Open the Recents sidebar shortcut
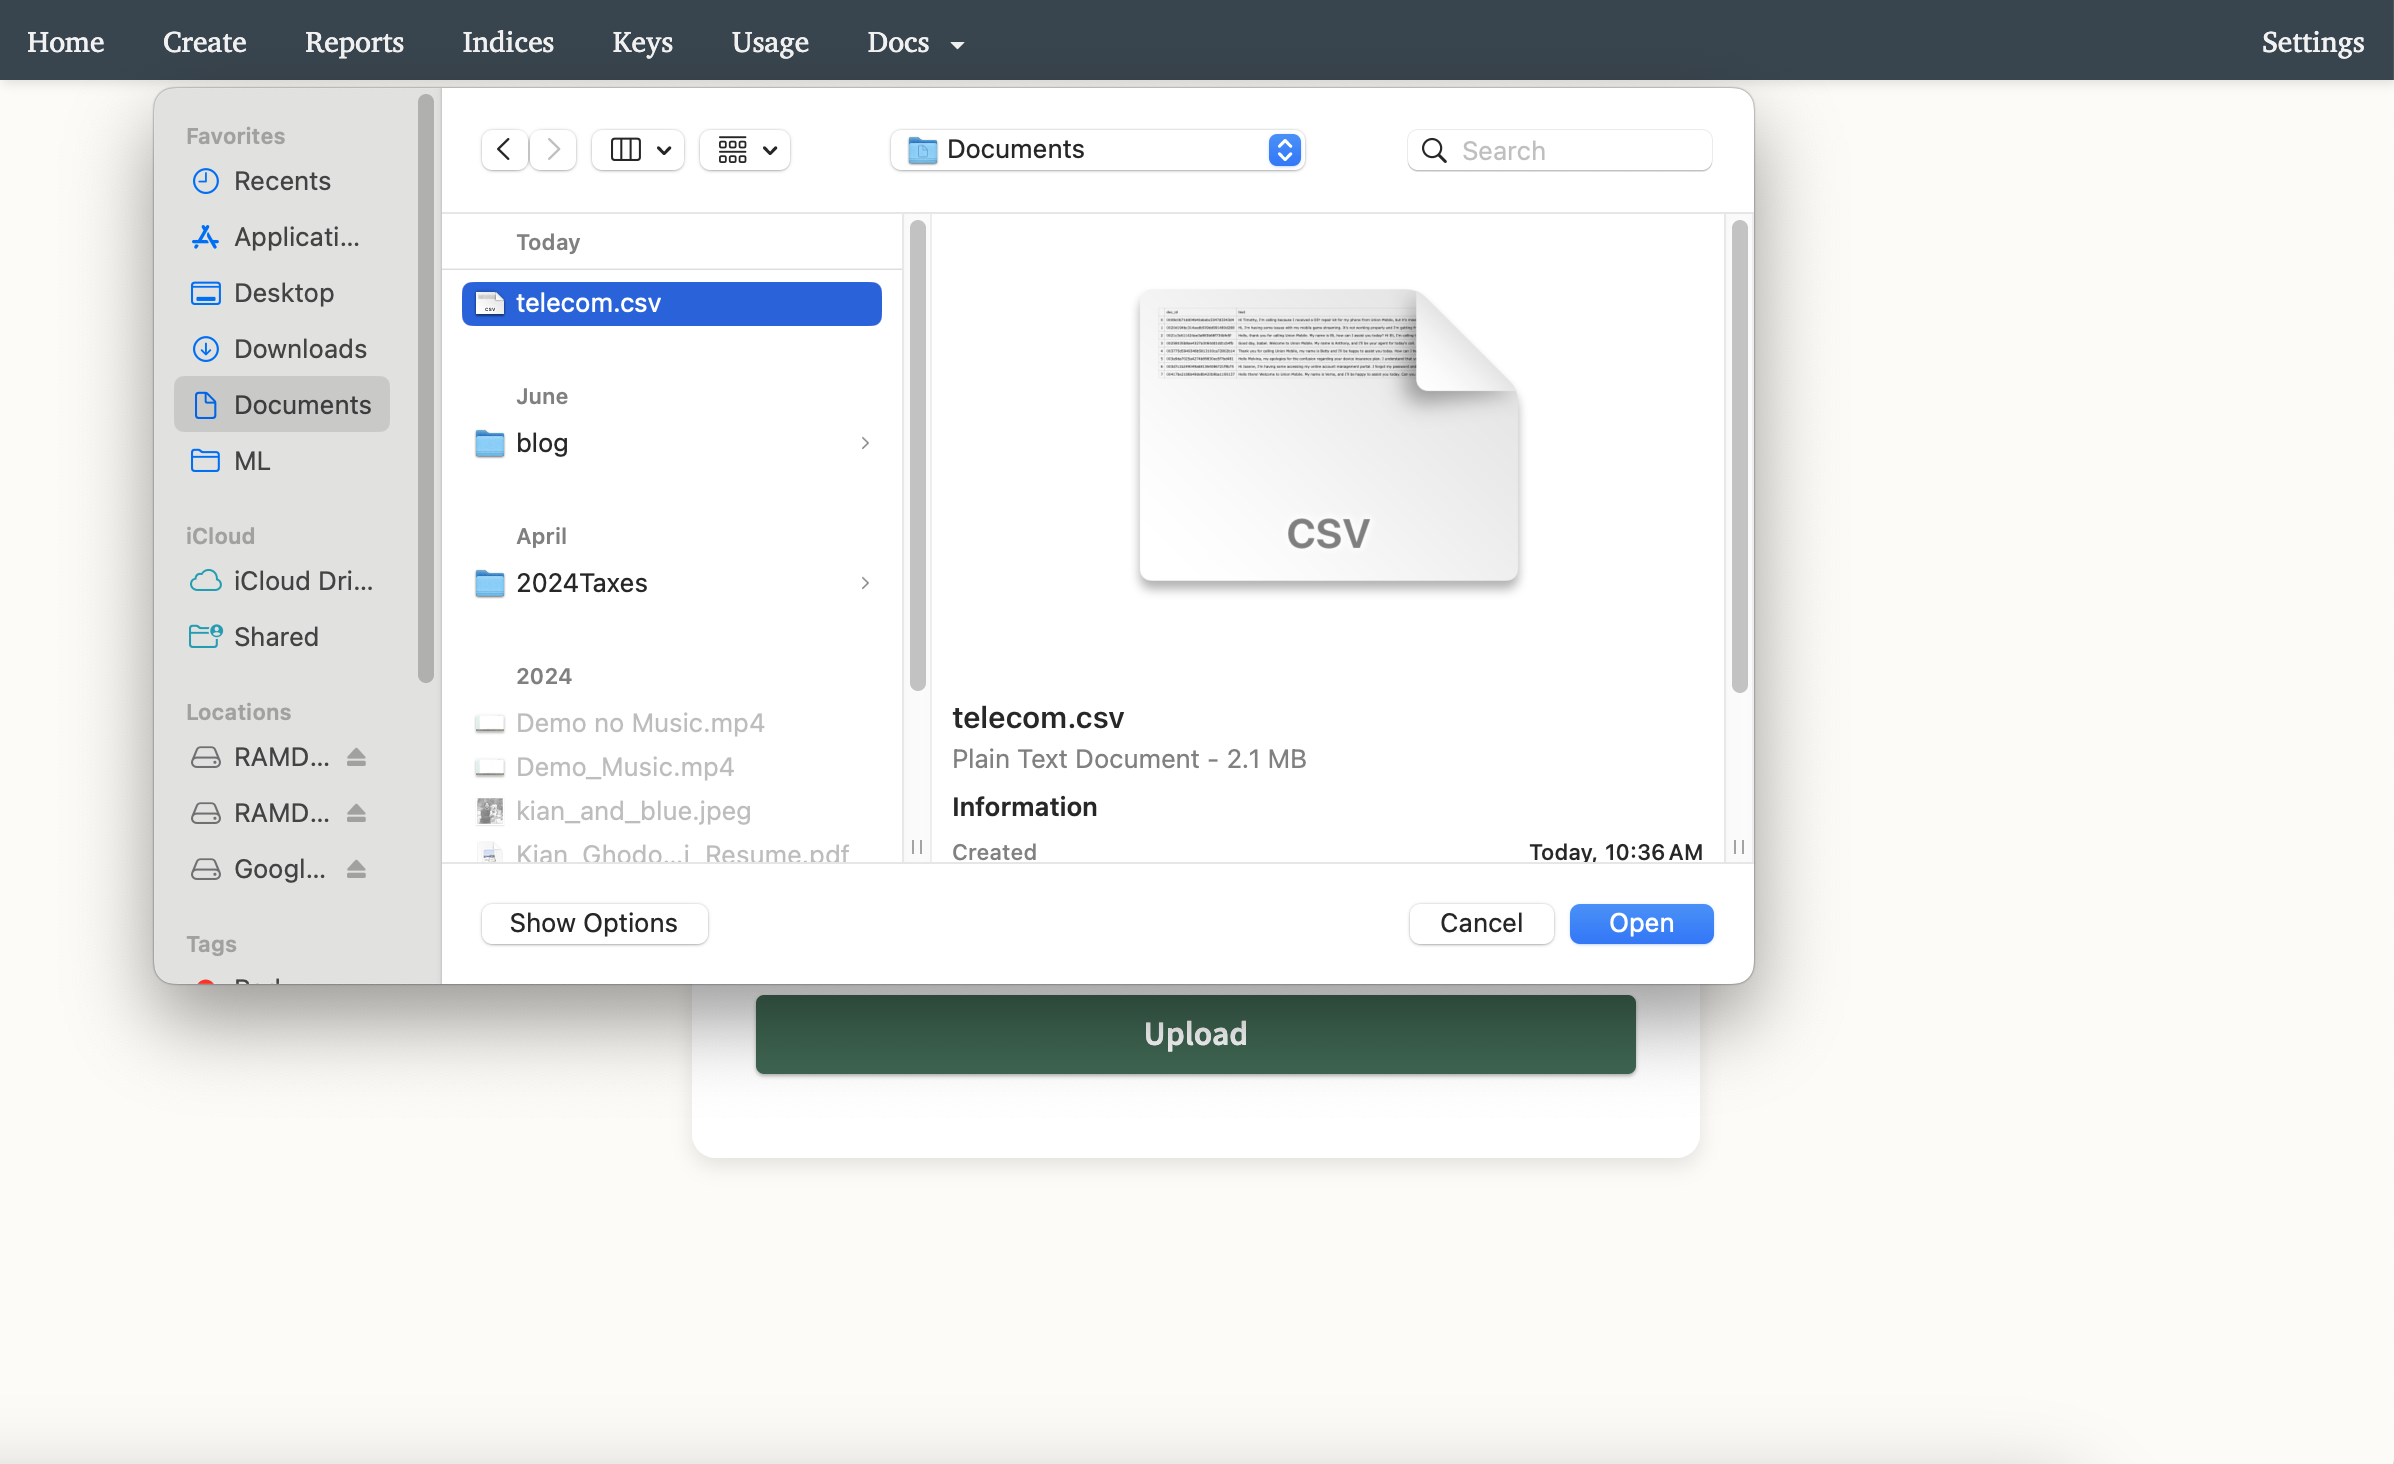Image resolution: width=2394 pixels, height=1464 pixels. click(x=282, y=181)
